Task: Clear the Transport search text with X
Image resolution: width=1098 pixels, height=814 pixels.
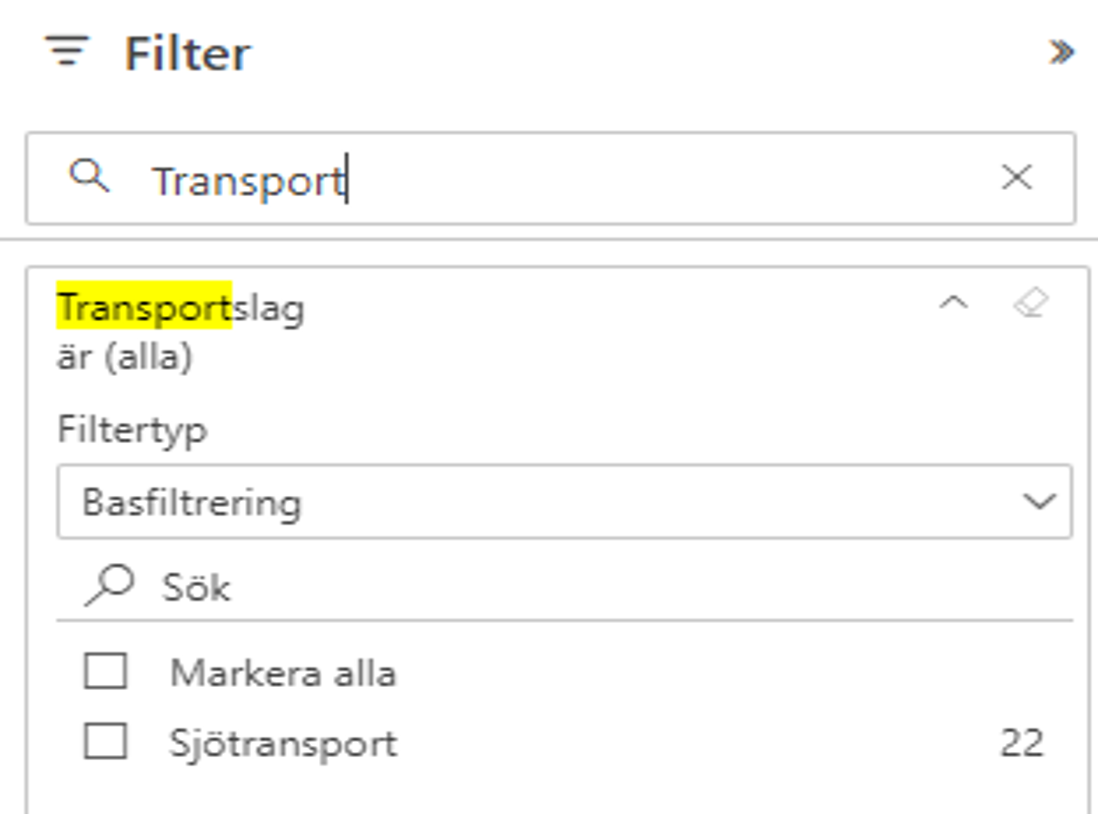Action: tap(1017, 177)
